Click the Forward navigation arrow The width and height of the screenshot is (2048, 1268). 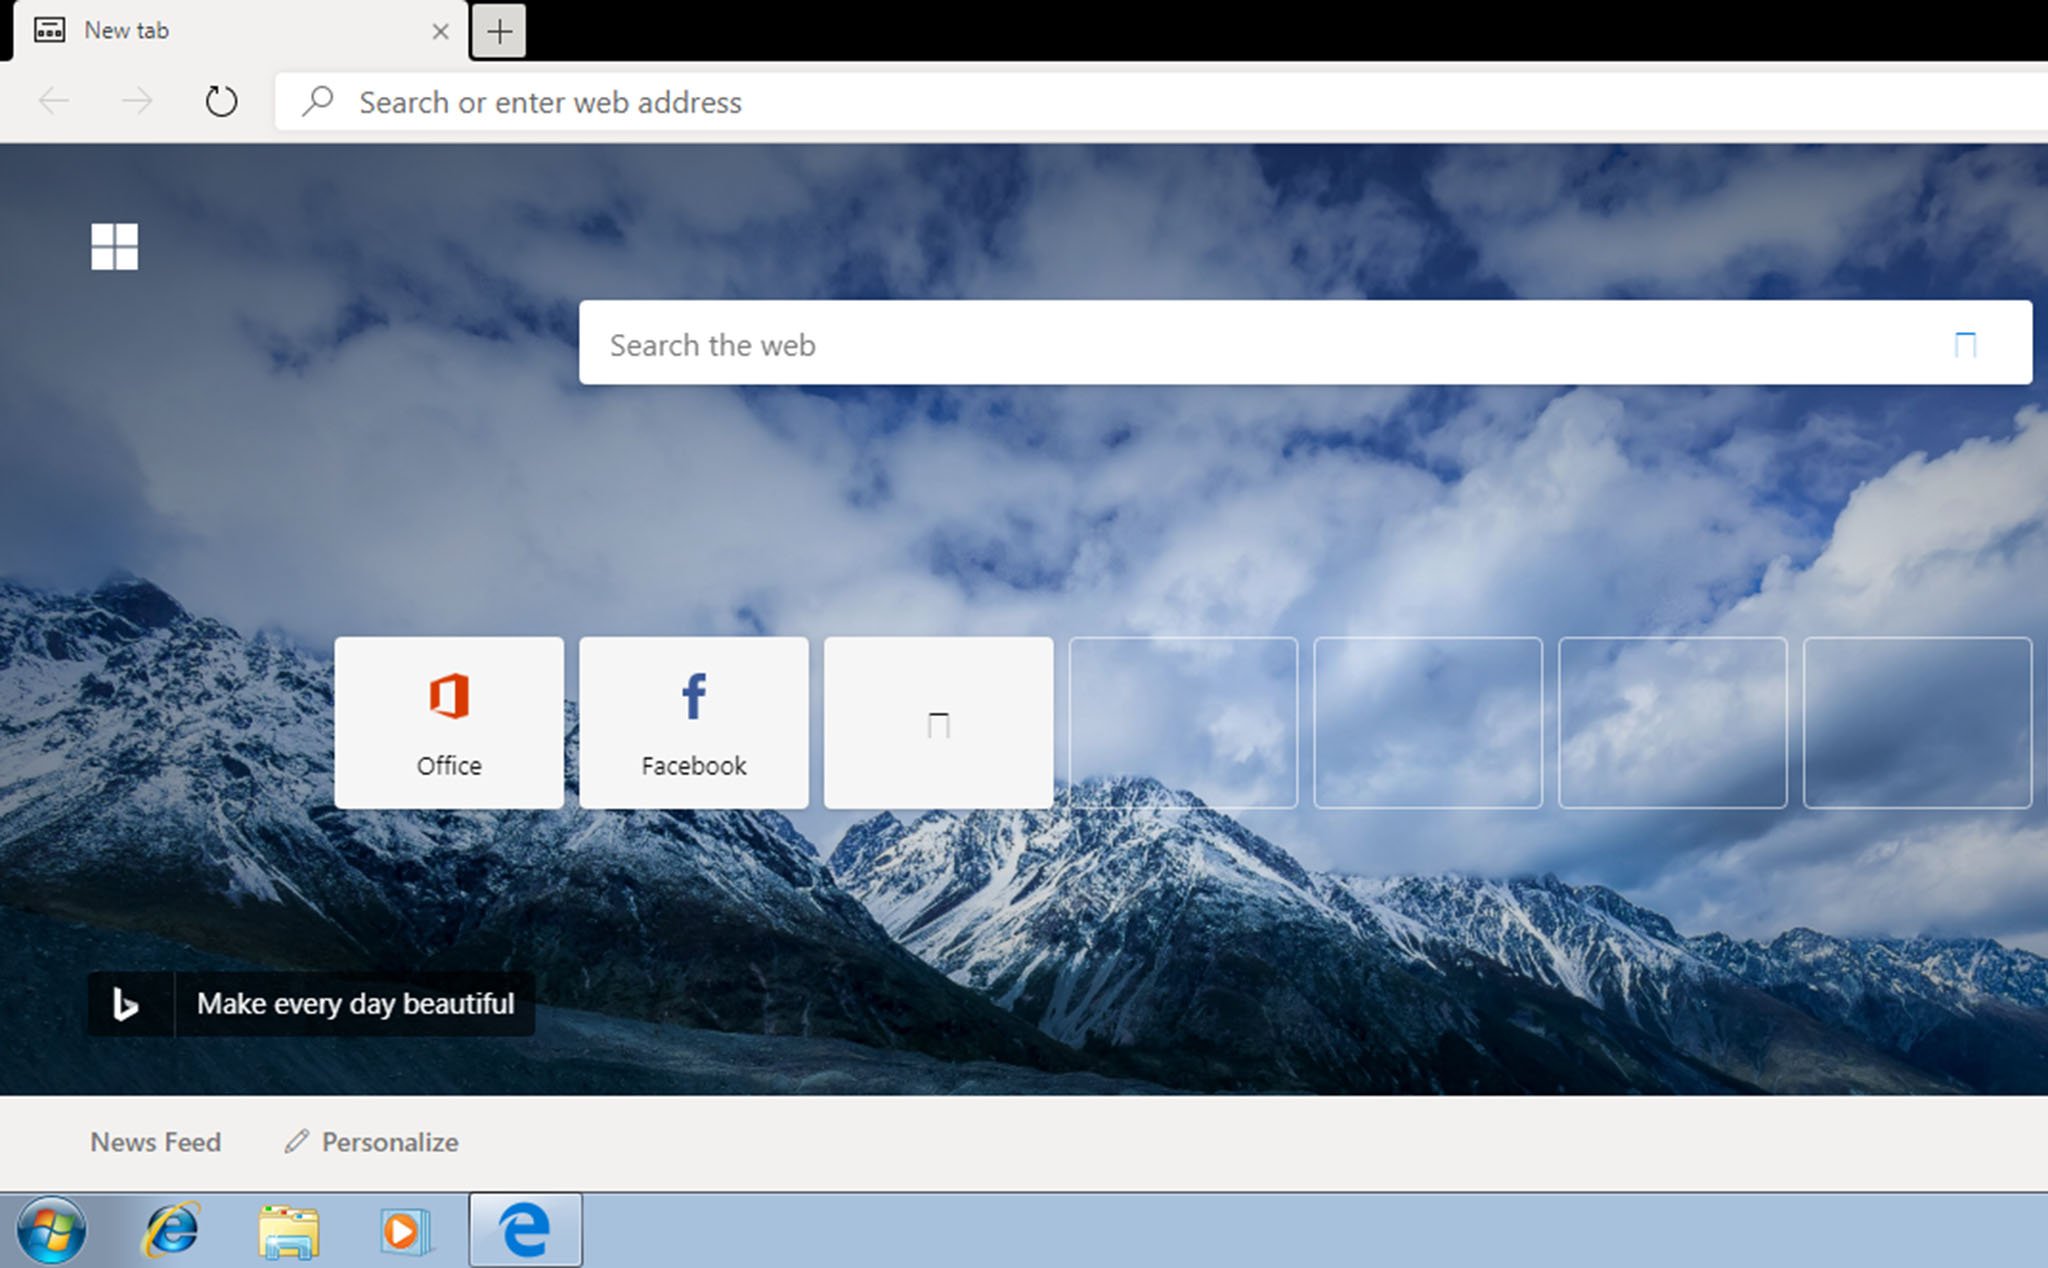[137, 101]
